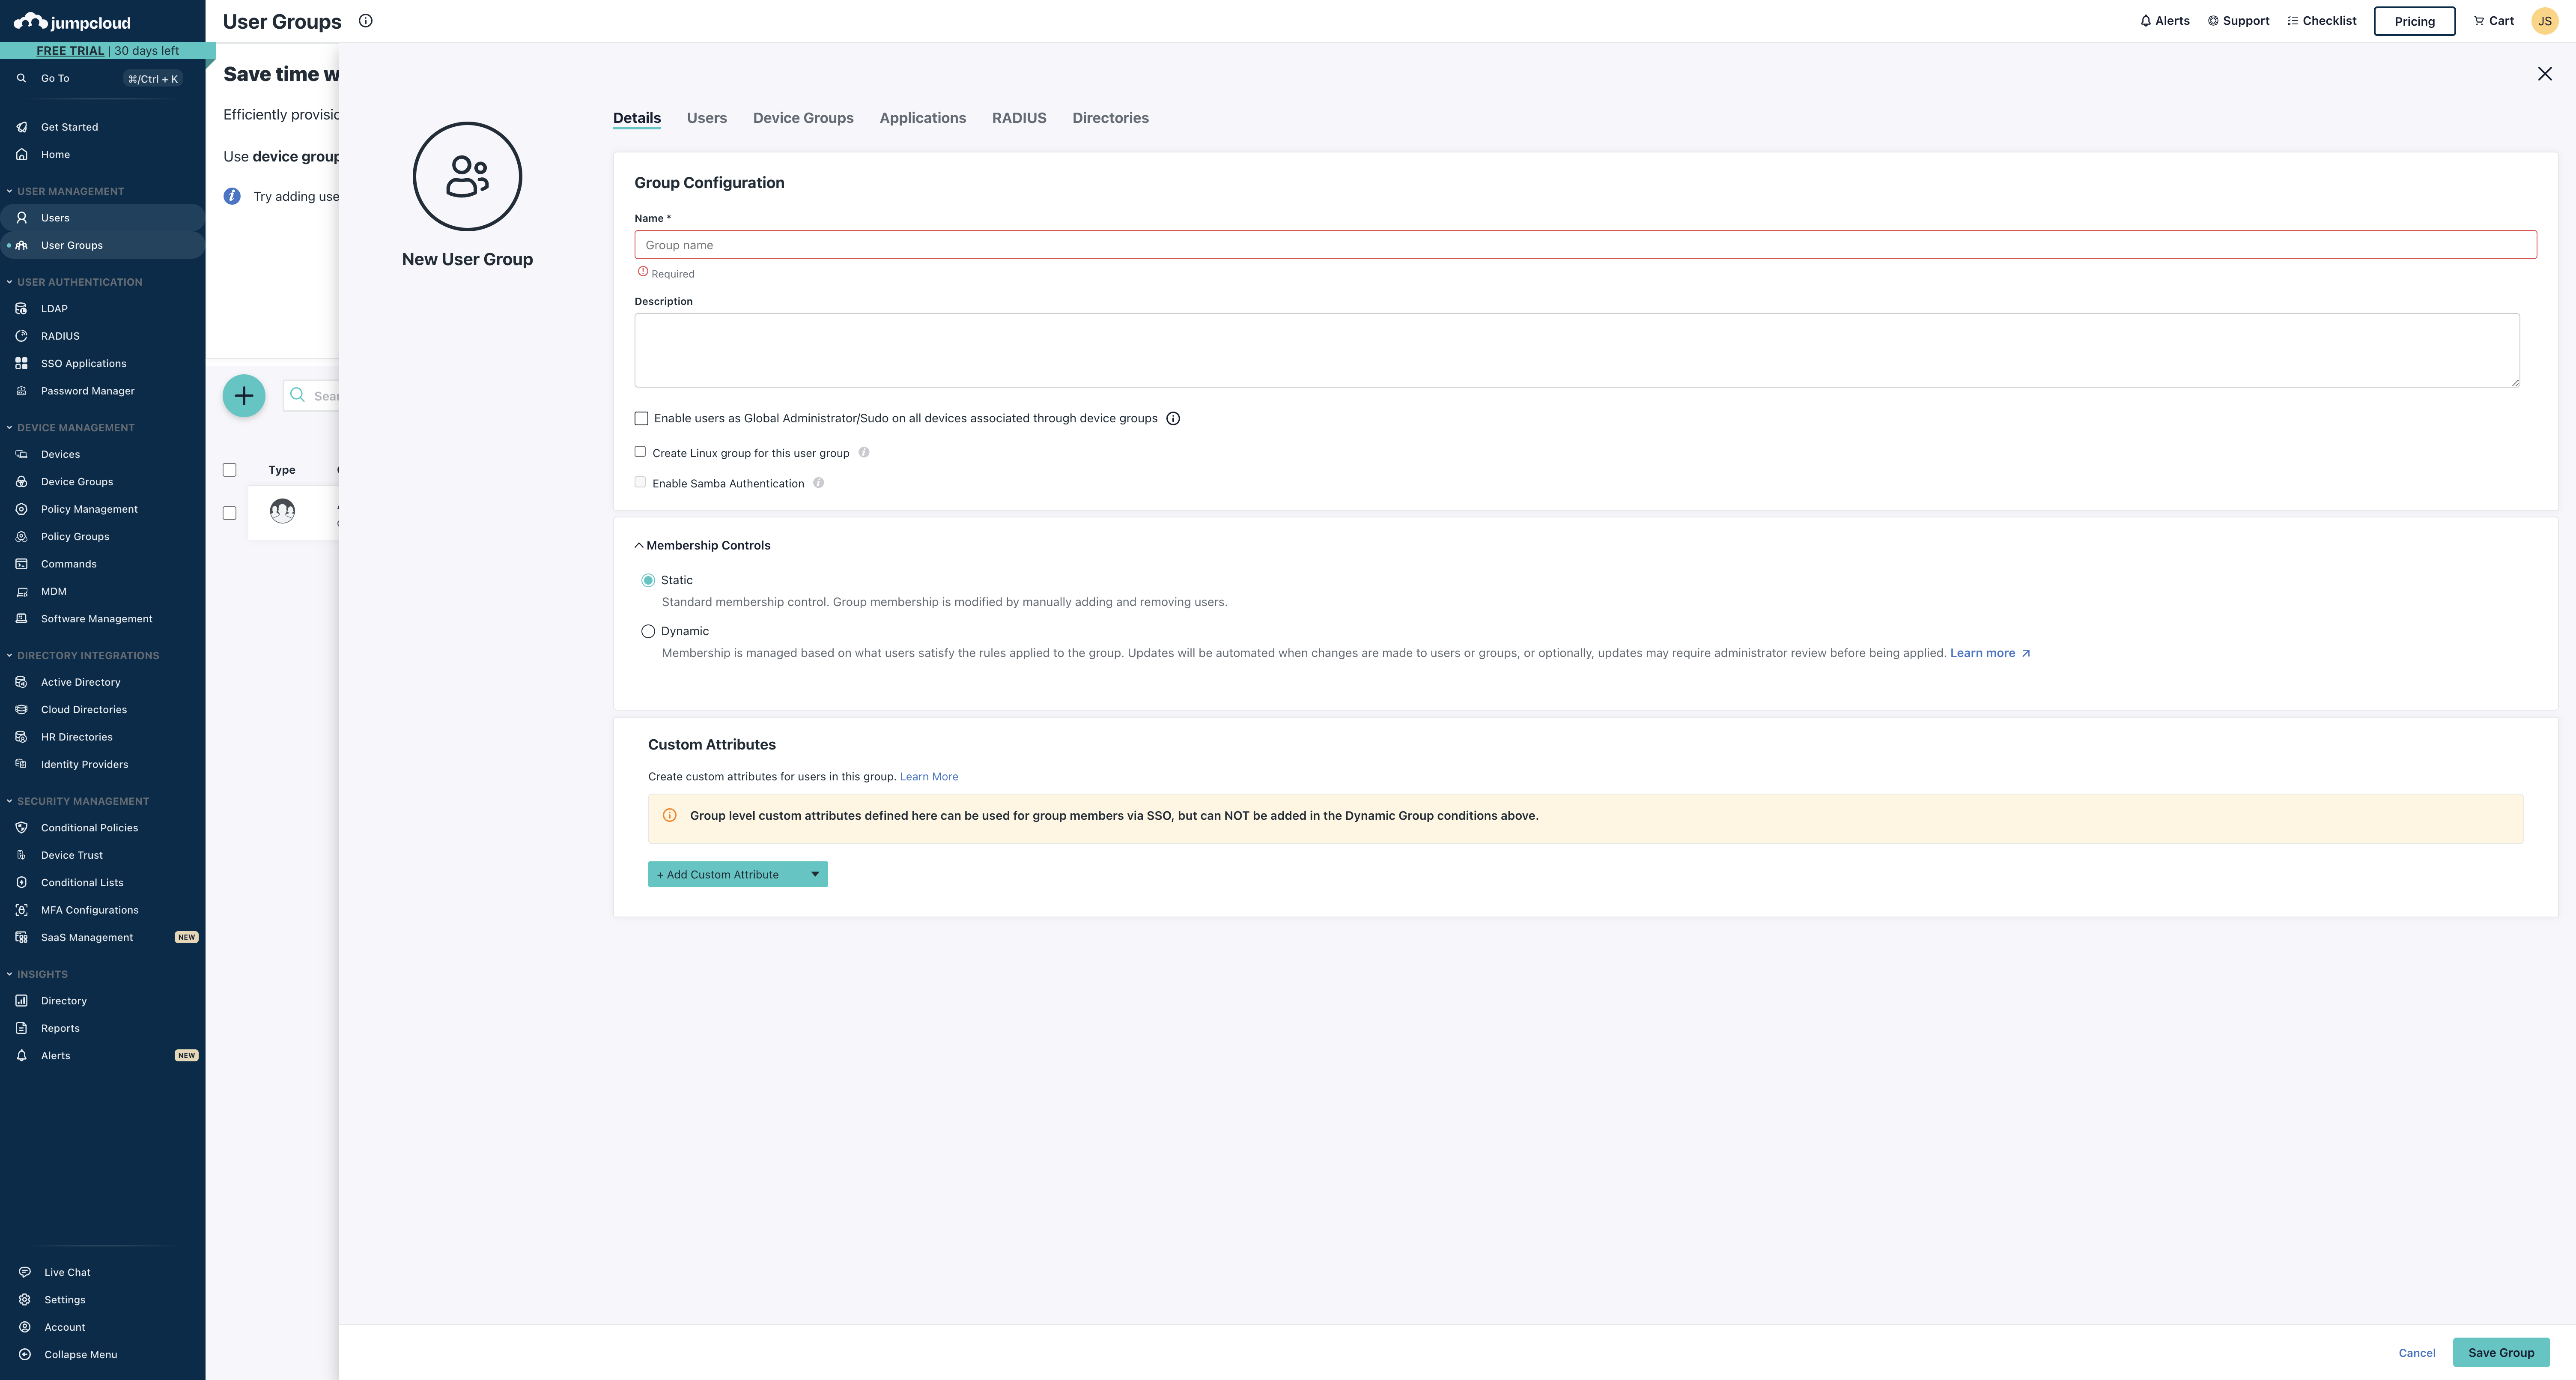Click the green add group plus button
This screenshot has height=1380, width=2576.
[244, 396]
